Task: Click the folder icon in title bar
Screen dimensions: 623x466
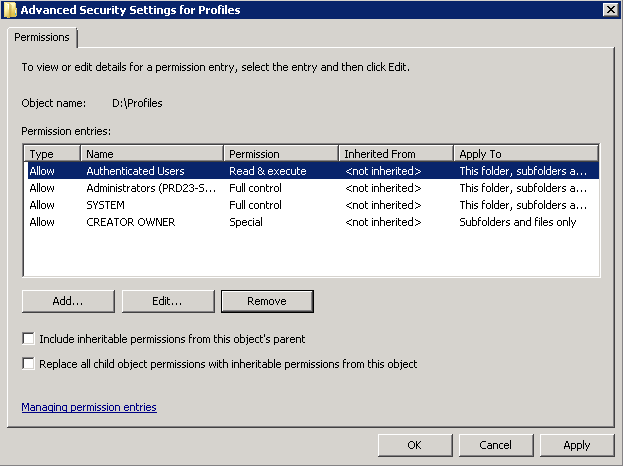Action: click(x=10, y=10)
